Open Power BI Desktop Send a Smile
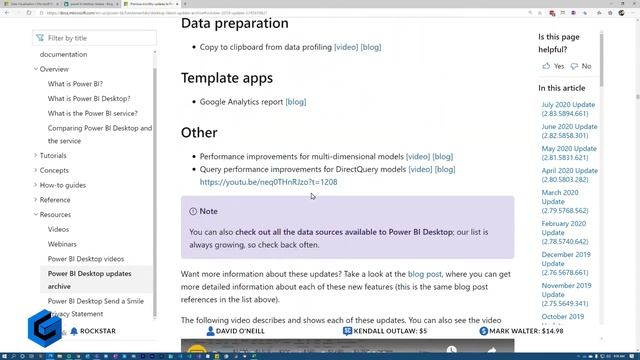This screenshot has width=640, height=360. 96,301
